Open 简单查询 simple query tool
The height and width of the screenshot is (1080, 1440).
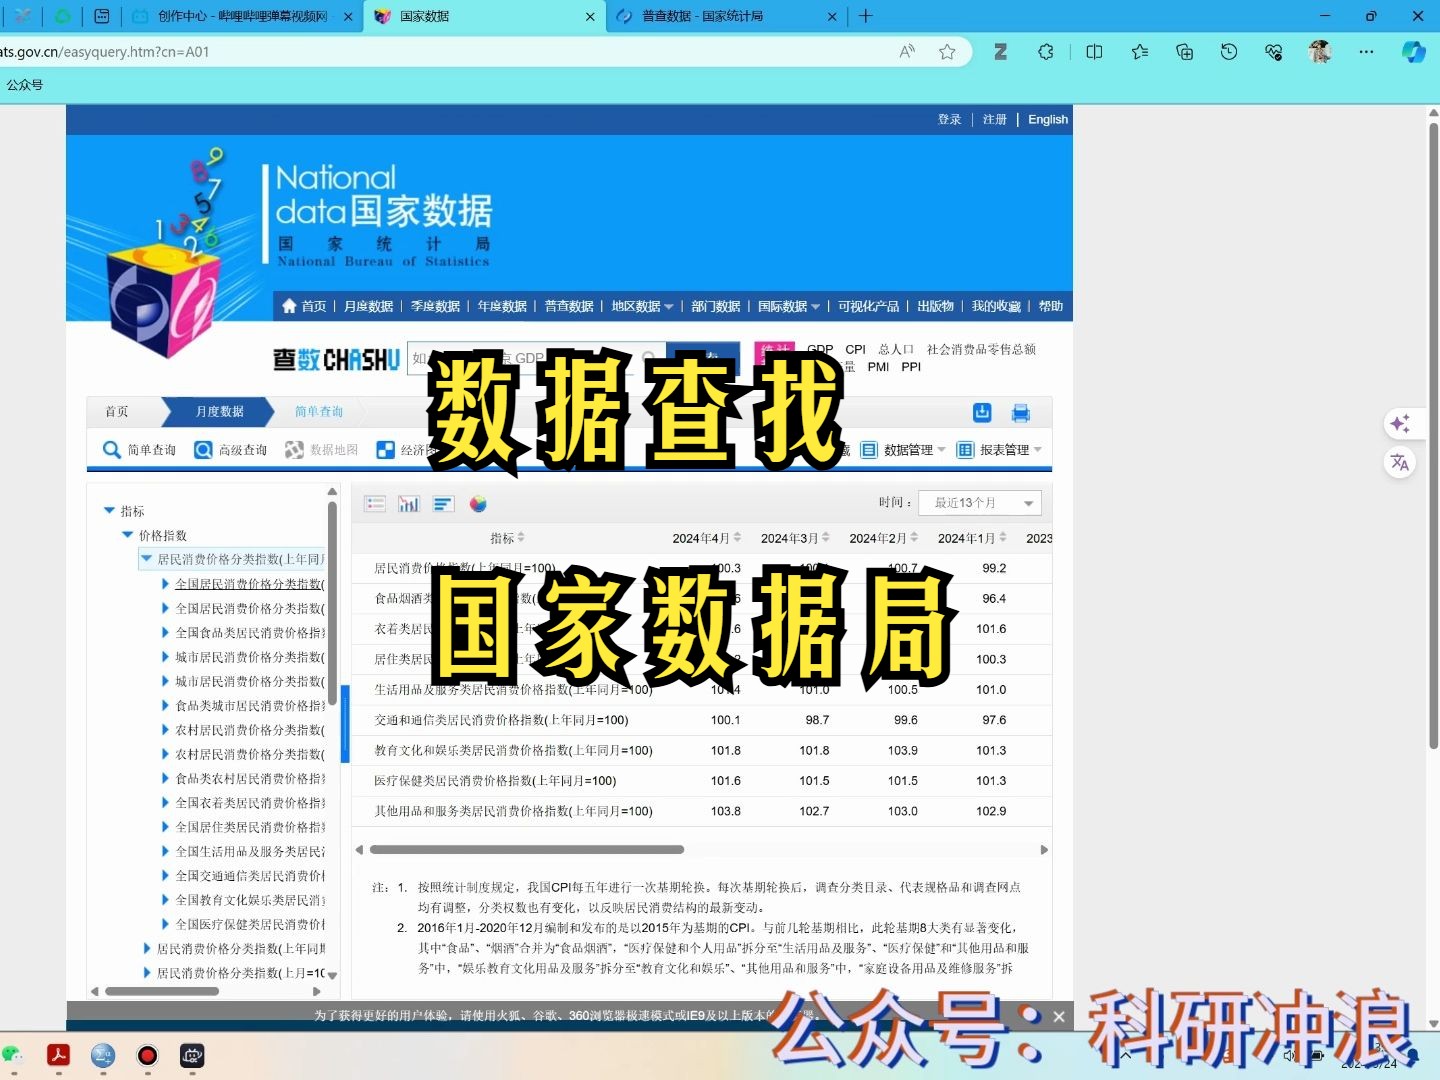pyautogui.click(x=140, y=450)
